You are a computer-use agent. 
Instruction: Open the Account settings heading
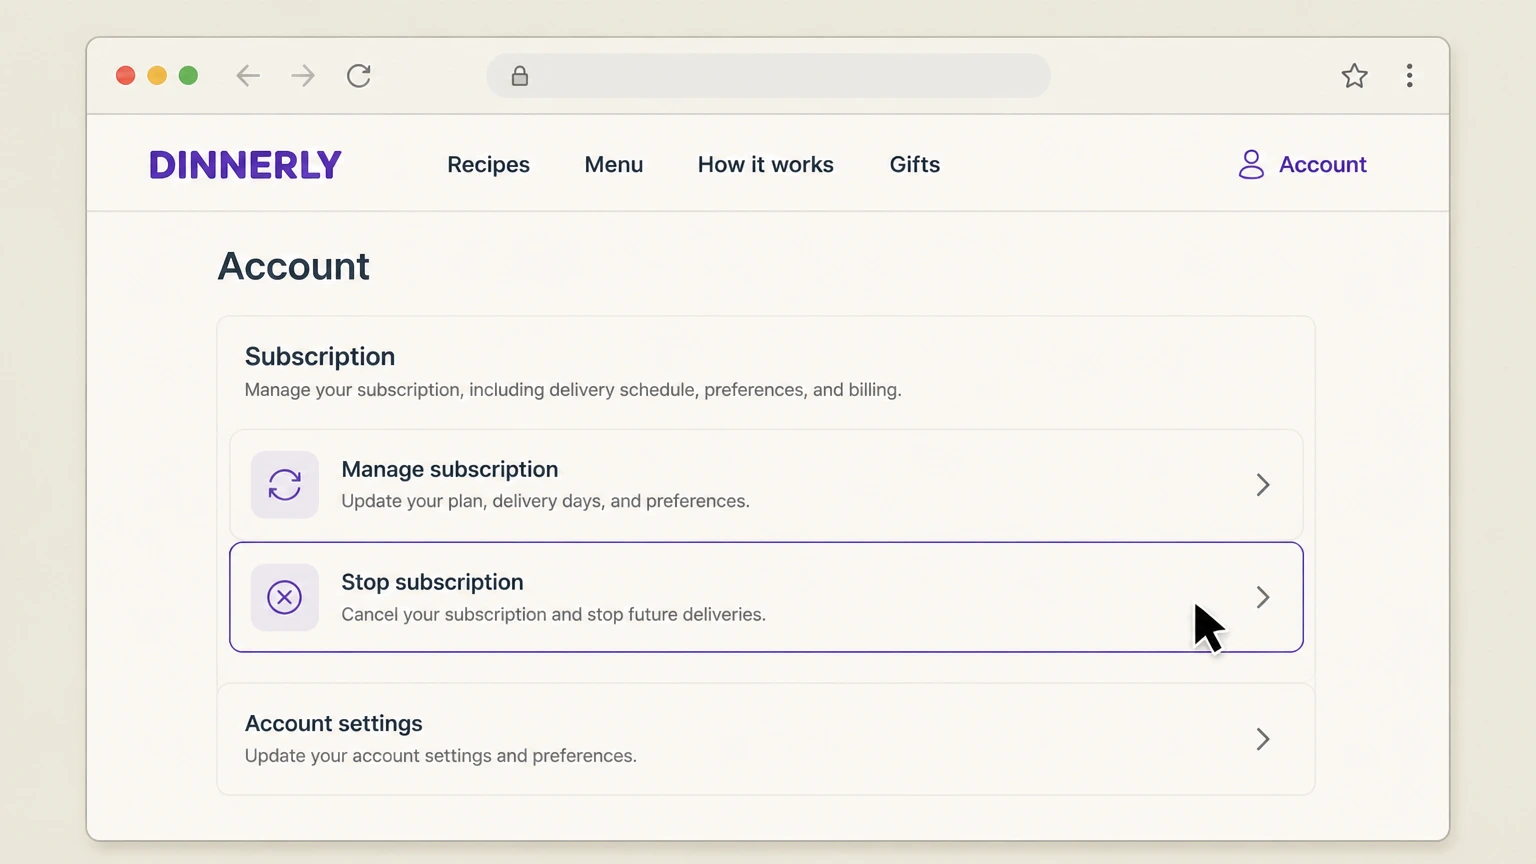(334, 723)
